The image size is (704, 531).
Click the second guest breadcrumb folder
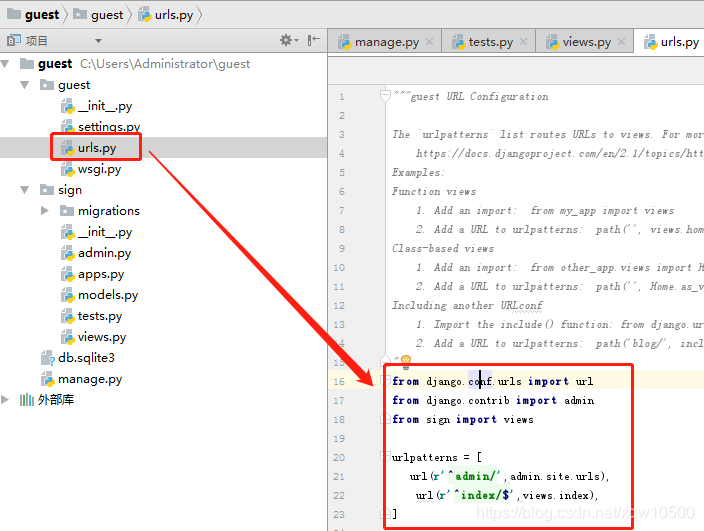pyautogui.click(x=98, y=15)
